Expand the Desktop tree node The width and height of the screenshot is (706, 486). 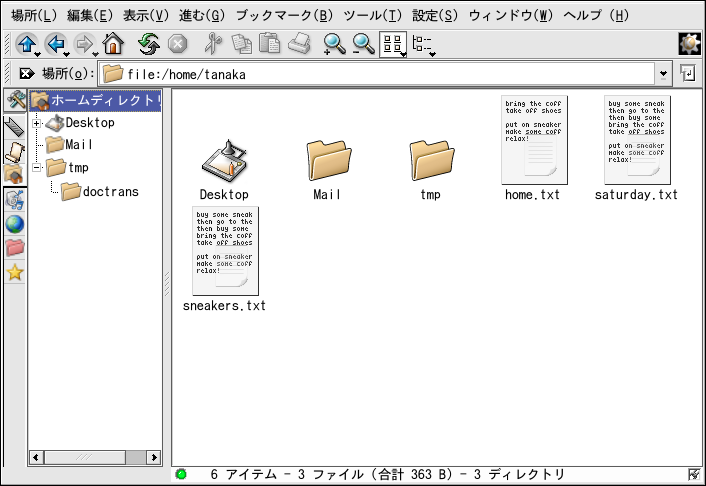(x=38, y=123)
